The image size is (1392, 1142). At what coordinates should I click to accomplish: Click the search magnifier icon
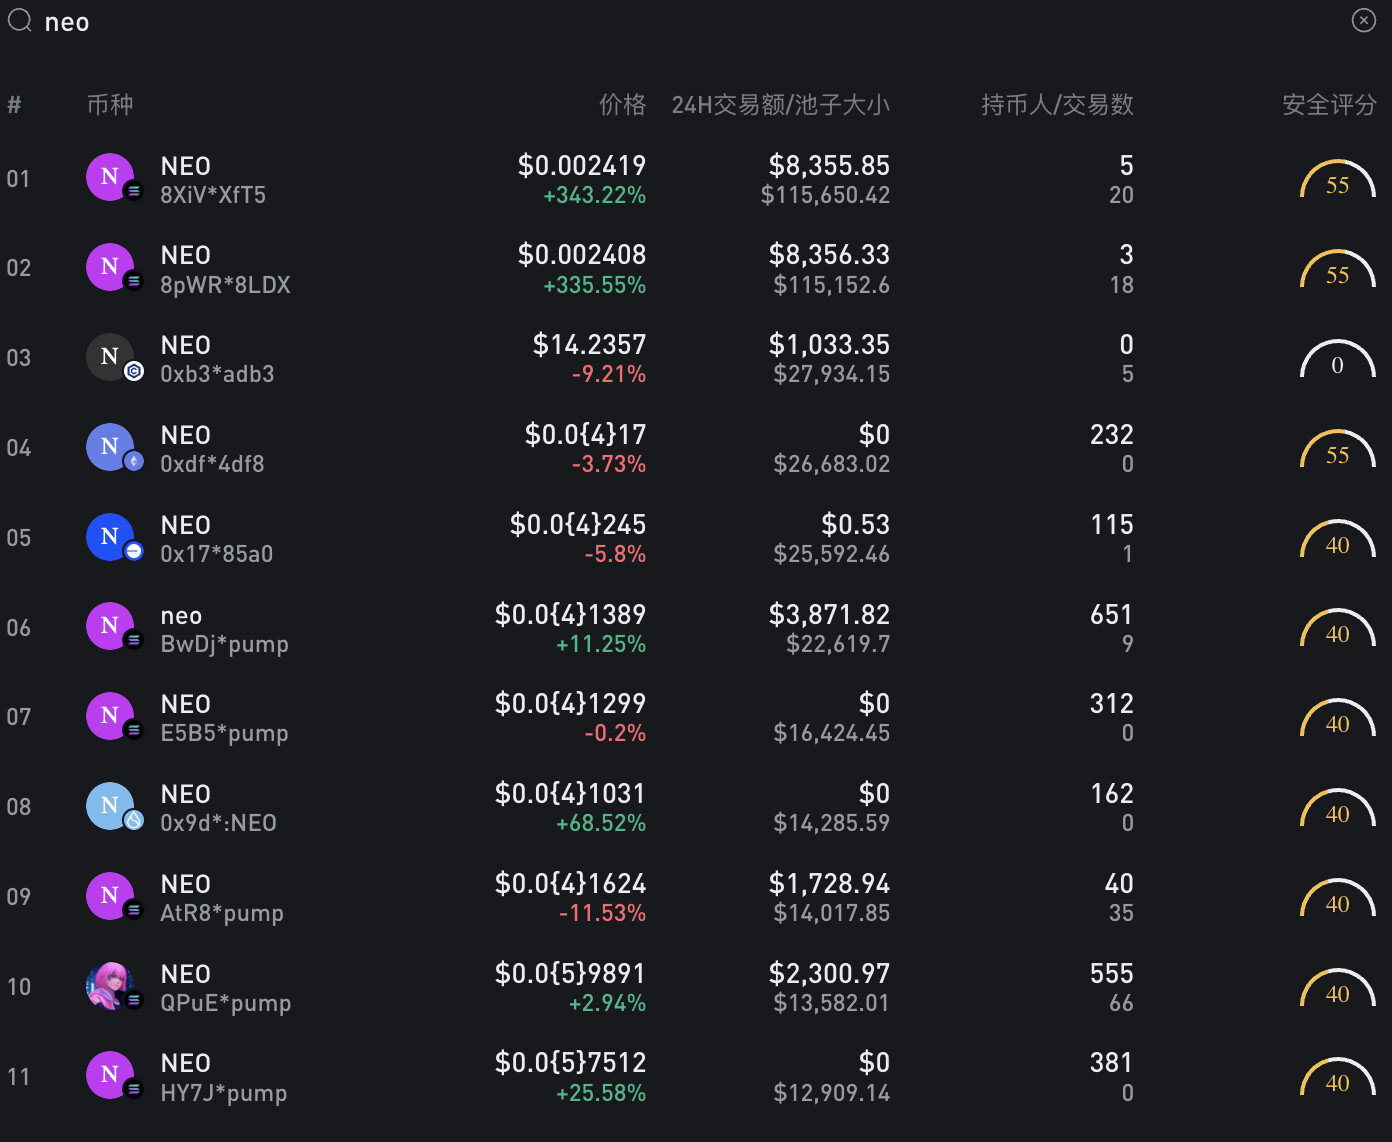click(20, 20)
